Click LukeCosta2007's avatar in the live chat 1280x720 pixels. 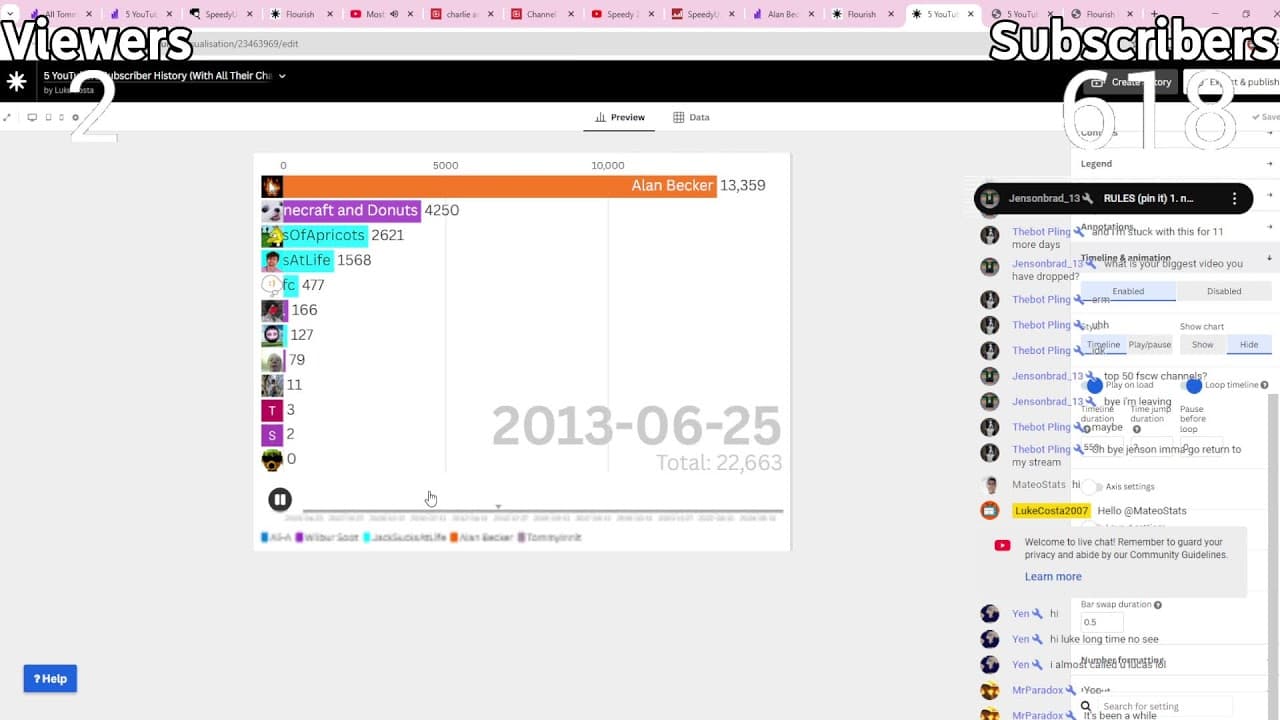click(990, 510)
